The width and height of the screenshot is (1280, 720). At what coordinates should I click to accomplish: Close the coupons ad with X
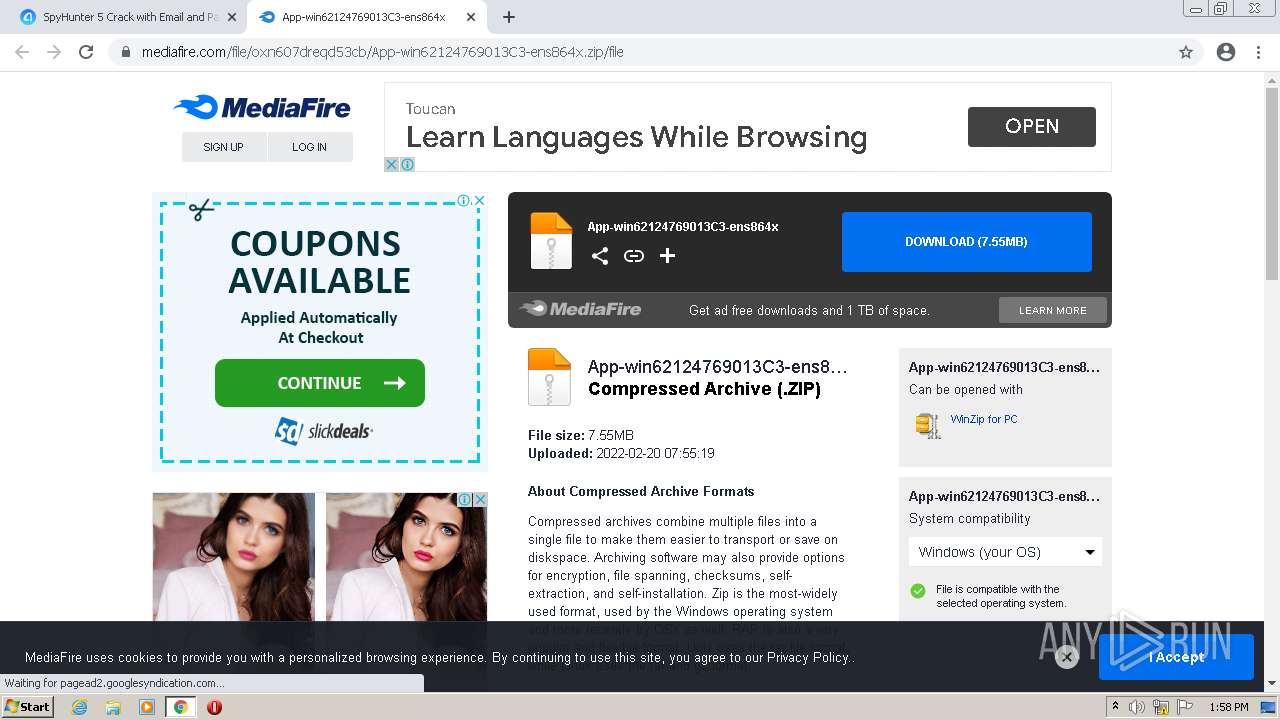point(479,200)
